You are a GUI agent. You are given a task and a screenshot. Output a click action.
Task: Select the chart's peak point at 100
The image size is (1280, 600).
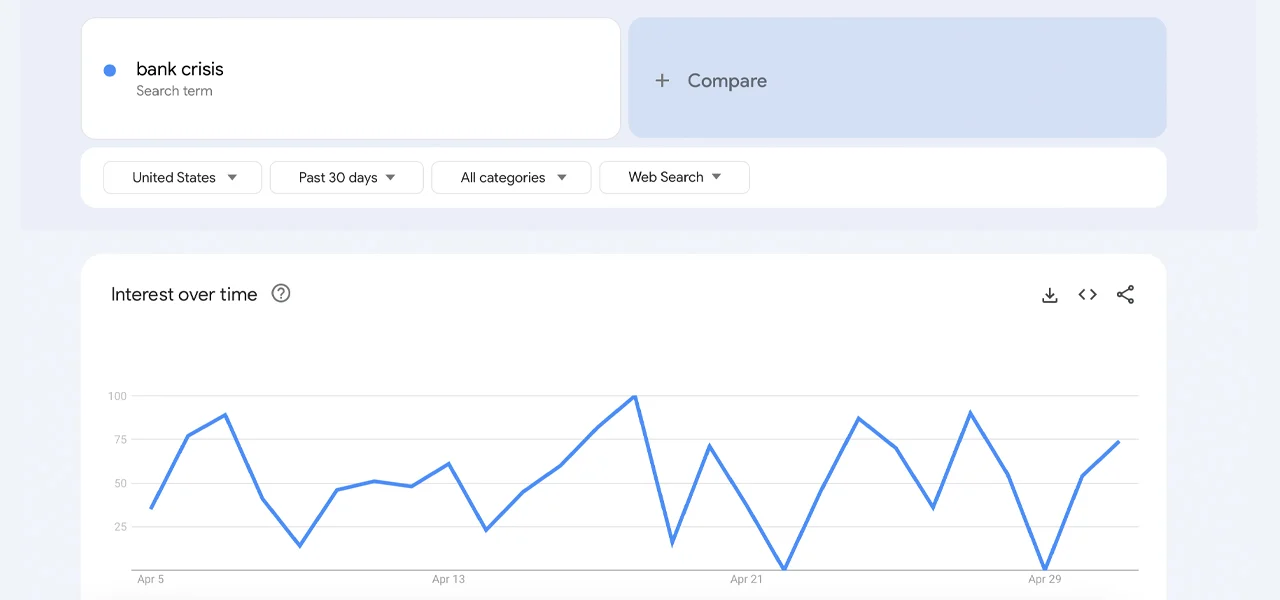tap(635, 397)
